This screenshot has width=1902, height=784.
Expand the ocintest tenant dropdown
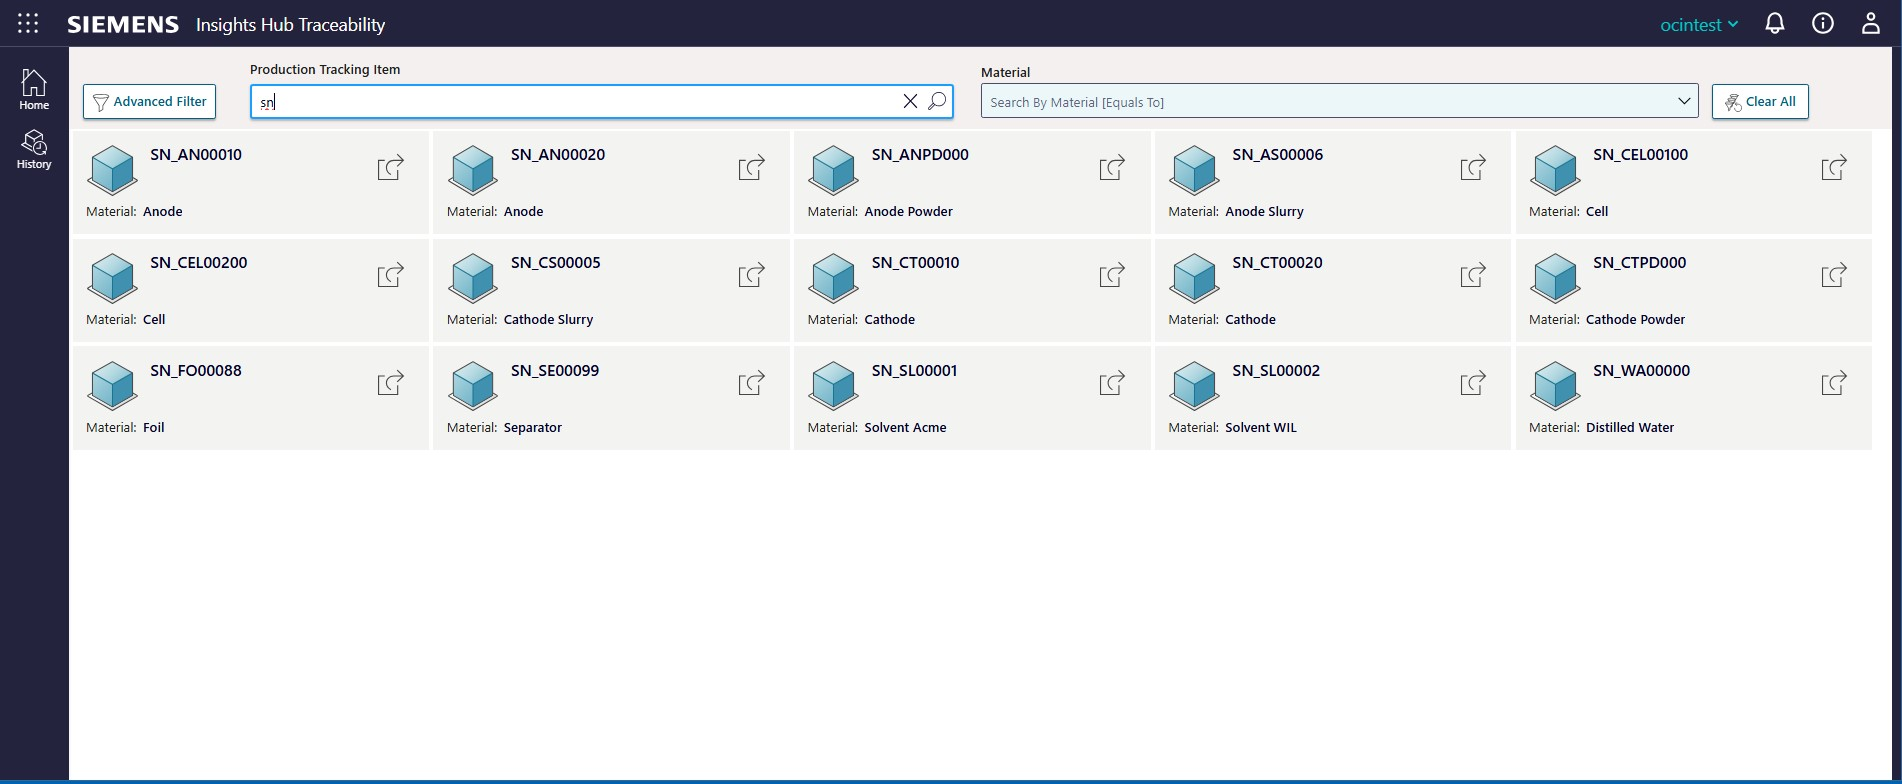[x=1698, y=25]
